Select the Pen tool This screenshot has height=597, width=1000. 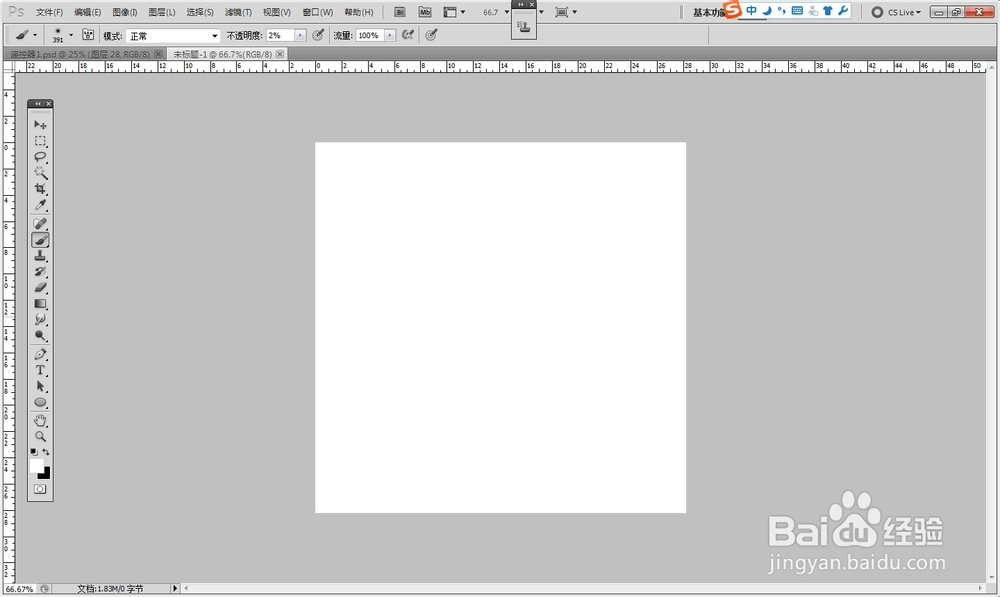coord(40,355)
